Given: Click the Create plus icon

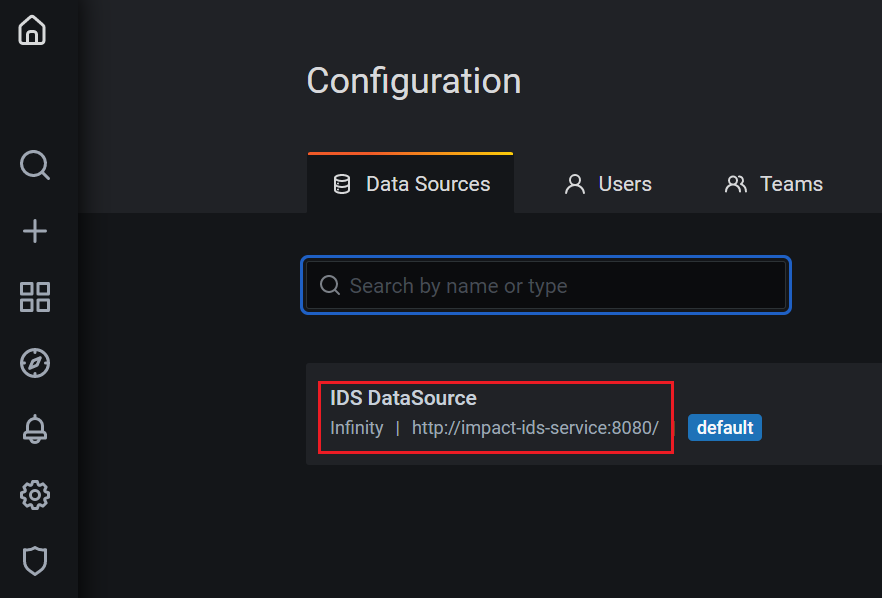Looking at the screenshot, I should (35, 231).
